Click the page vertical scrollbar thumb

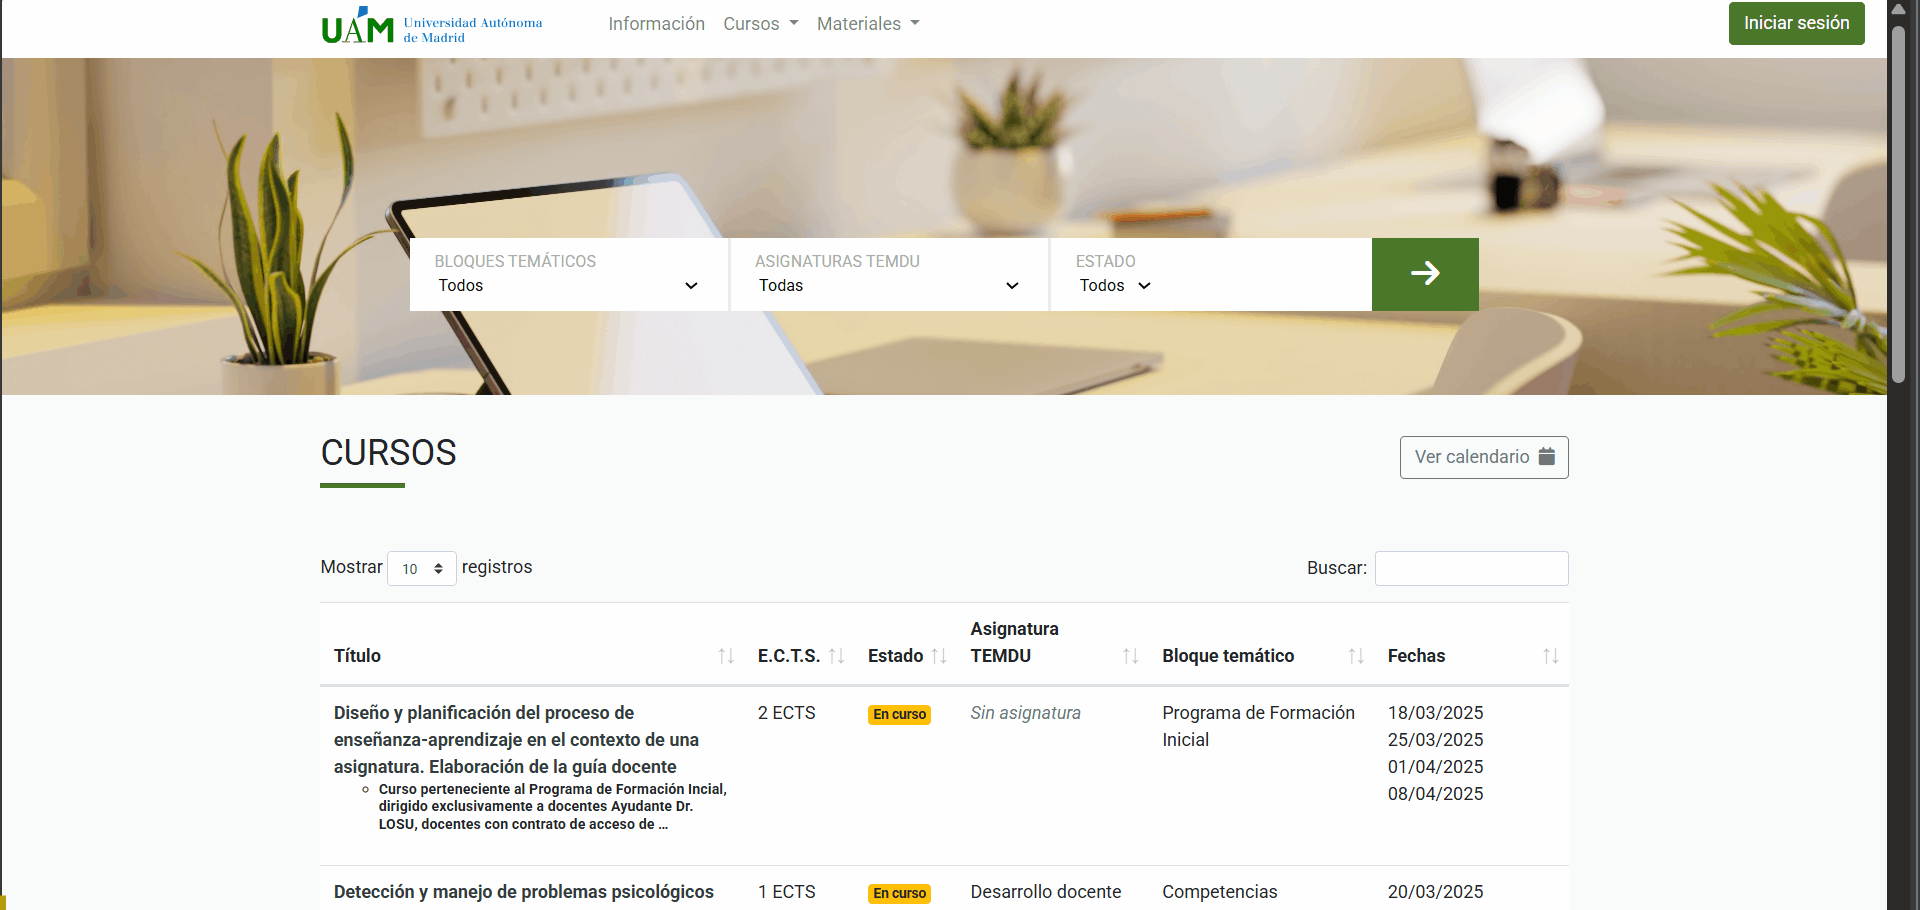[x=1898, y=200]
